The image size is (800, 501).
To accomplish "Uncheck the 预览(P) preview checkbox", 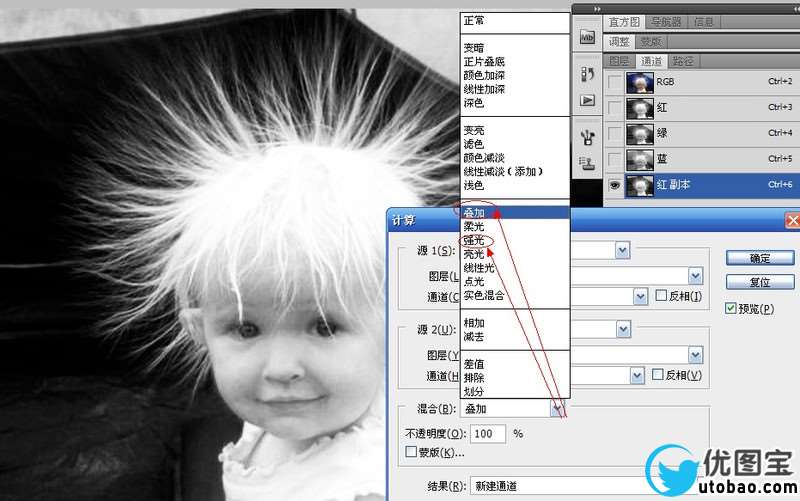I will point(731,308).
